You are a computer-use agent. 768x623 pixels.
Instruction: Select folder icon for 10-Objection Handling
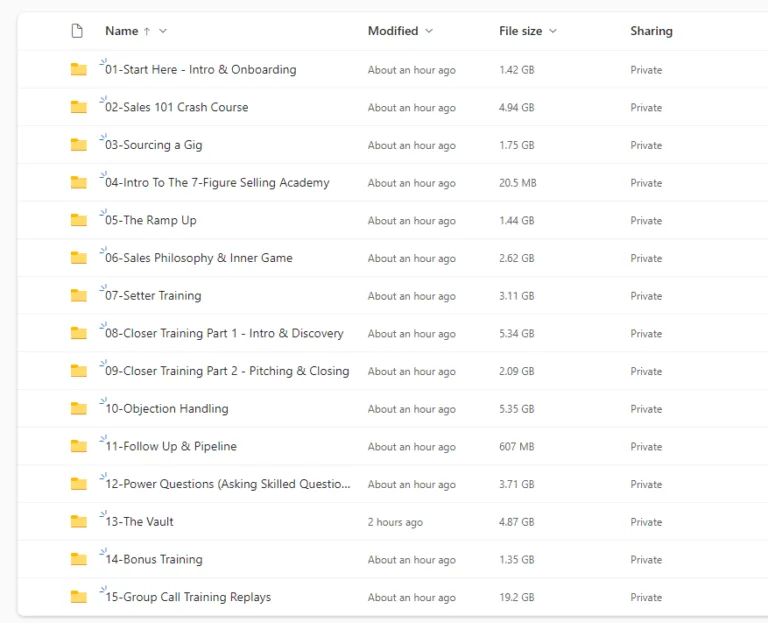click(79, 409)
